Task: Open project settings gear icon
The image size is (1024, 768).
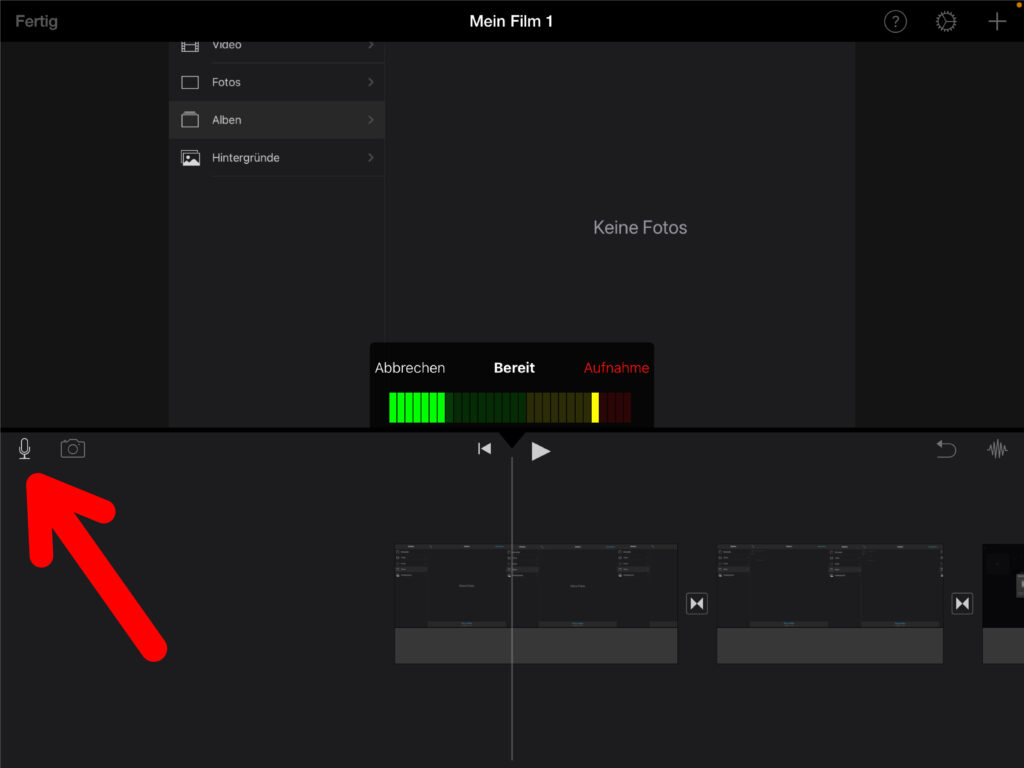Action: click(946, 22)
